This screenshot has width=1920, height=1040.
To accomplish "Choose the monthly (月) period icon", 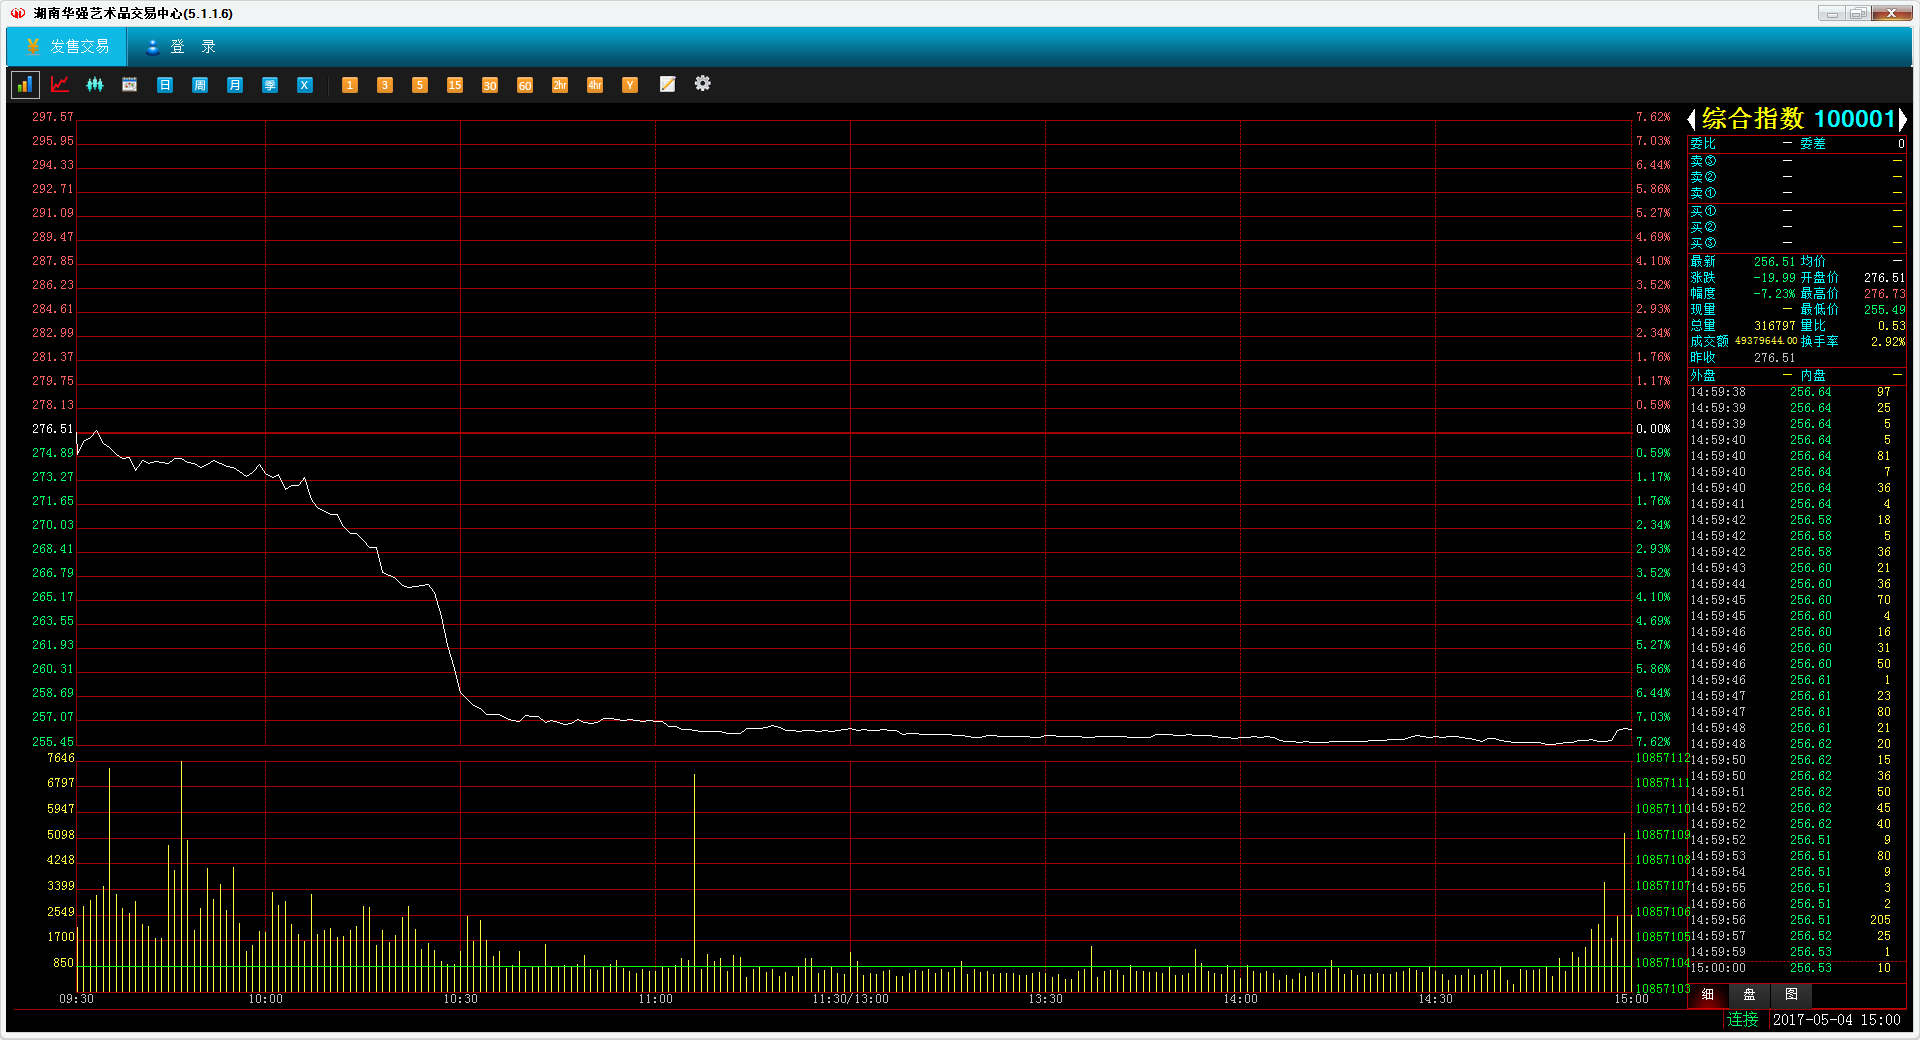I will 235,85.
